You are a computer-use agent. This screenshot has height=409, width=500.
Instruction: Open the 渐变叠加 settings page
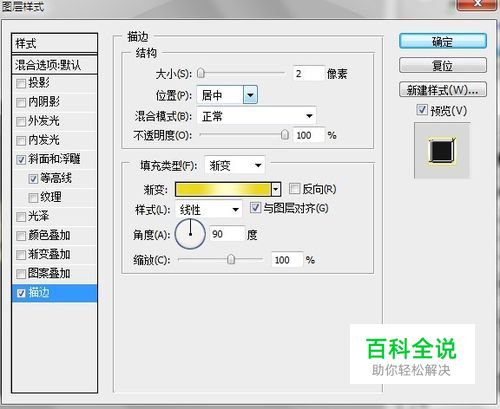coord(49,254)
